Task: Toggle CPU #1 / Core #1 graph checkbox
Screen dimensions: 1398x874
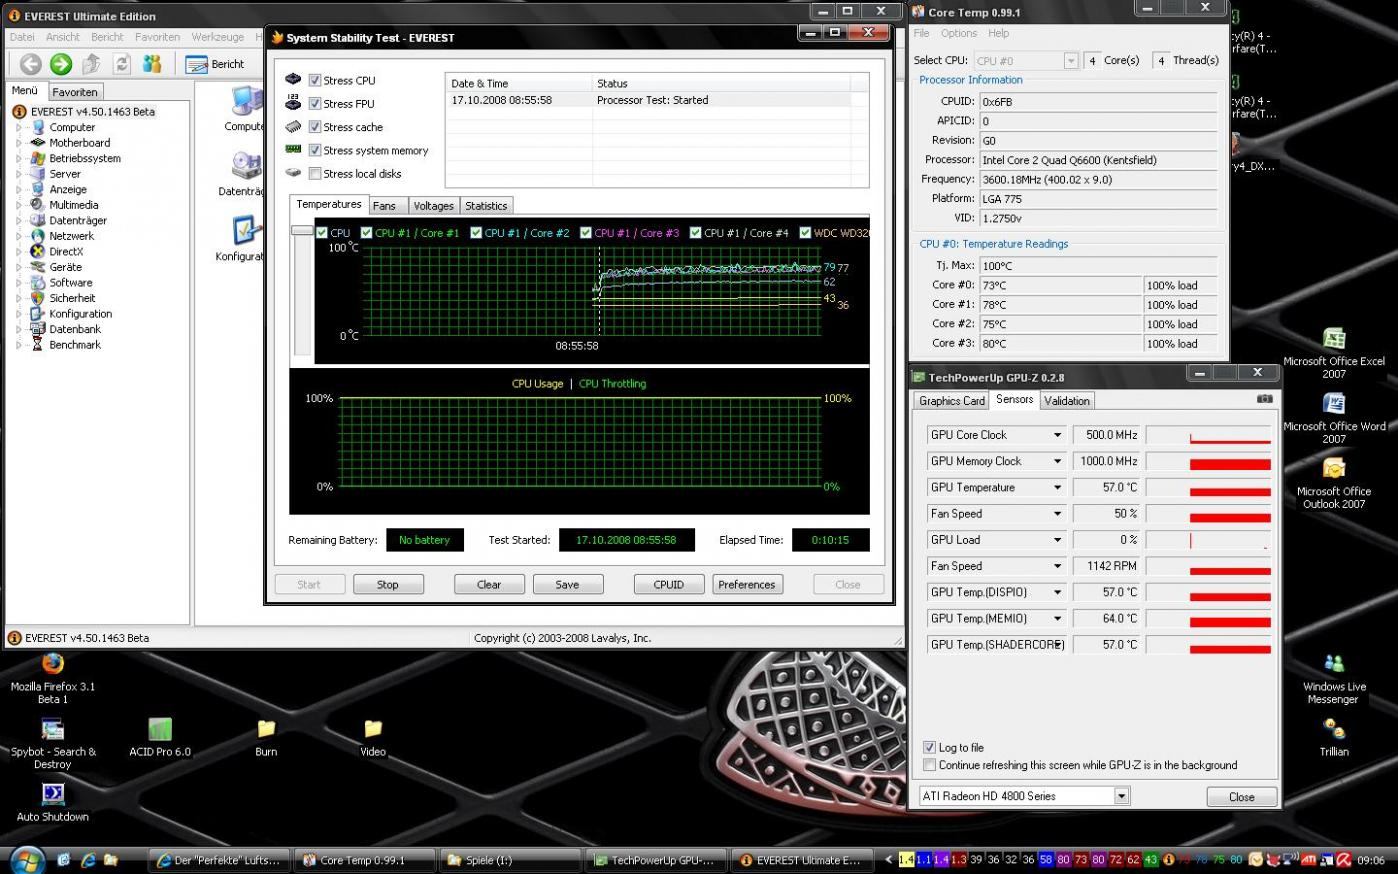Action: click(x=367, y=233)
